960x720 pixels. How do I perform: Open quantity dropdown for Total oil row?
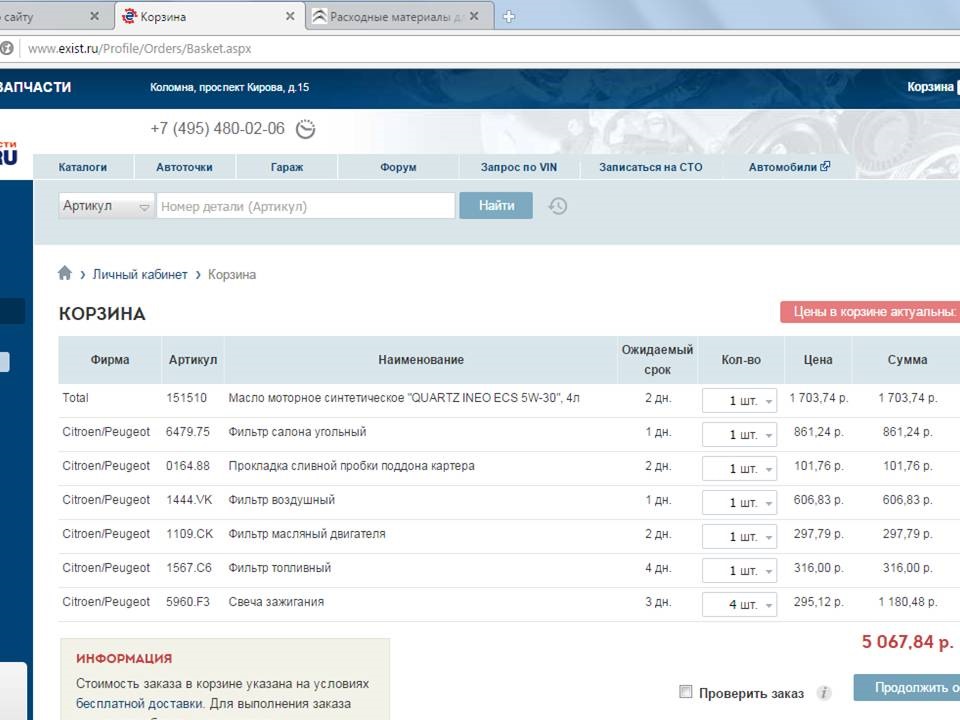coord(739,401)
